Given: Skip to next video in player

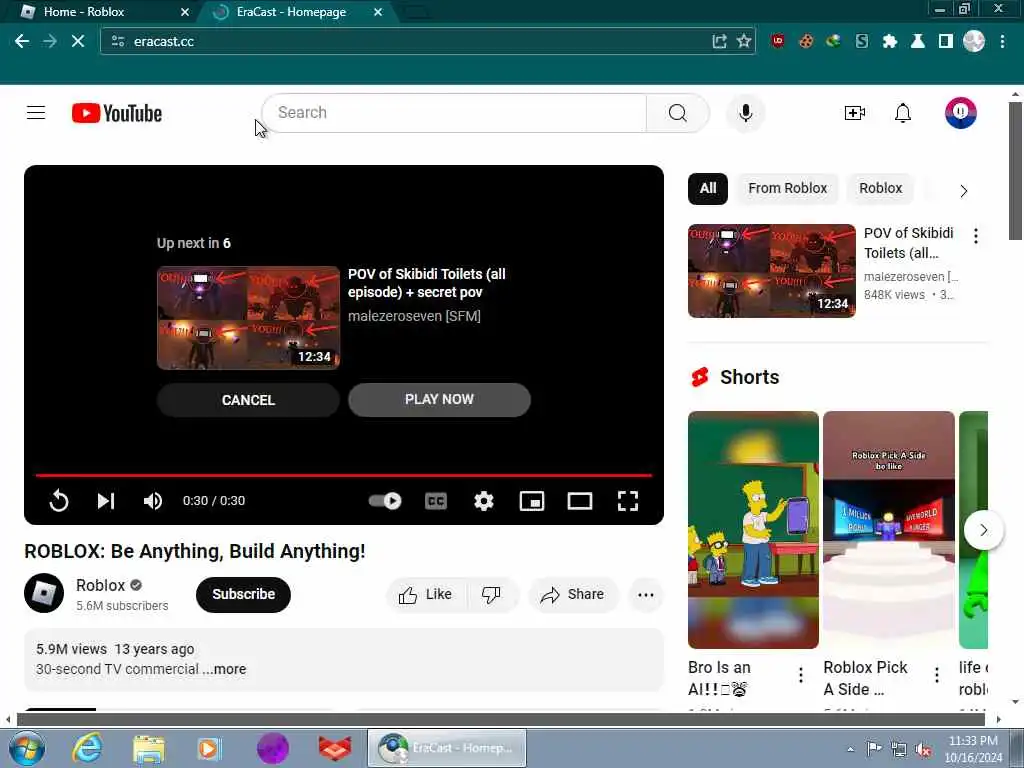Looking at the screenshot, I should click(x=106, y=501).
